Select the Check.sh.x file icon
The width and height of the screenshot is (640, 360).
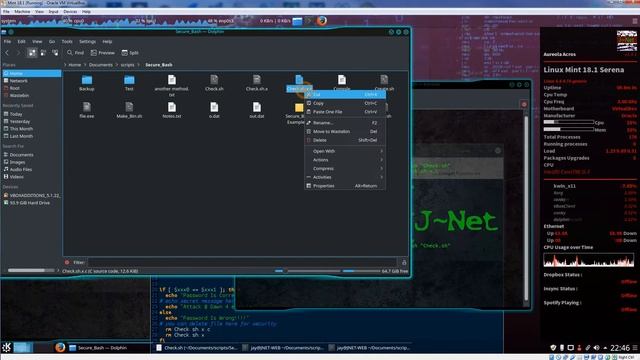(x=257, y=80)
